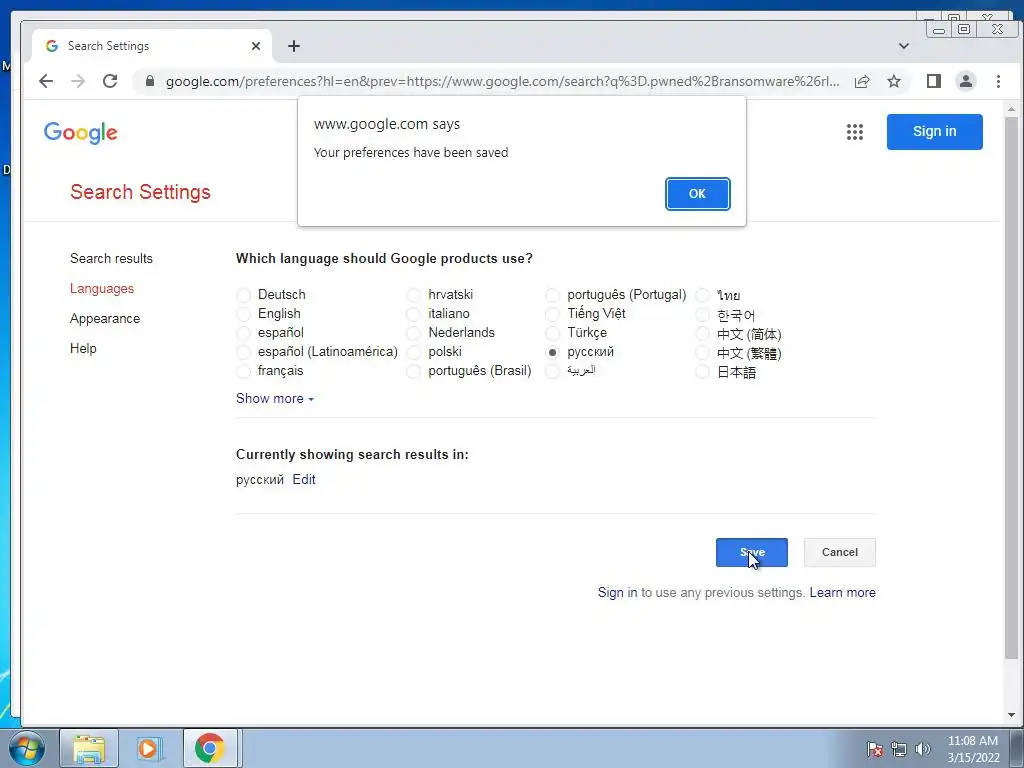The image size is (1024, 768).
Task: Open the tab search dropdown chevron
Action: [904, 46]
